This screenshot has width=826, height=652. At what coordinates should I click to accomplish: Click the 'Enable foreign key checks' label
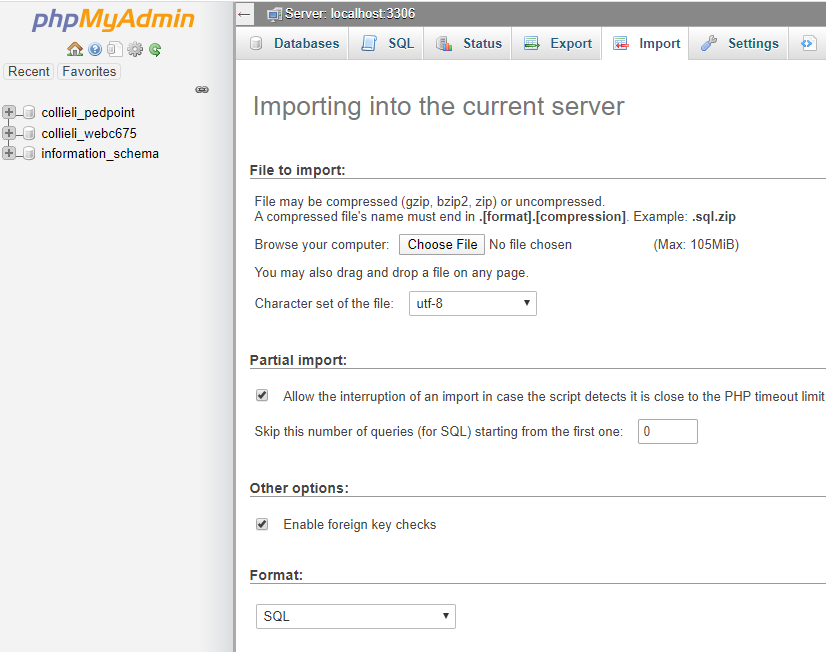(360, 525)
